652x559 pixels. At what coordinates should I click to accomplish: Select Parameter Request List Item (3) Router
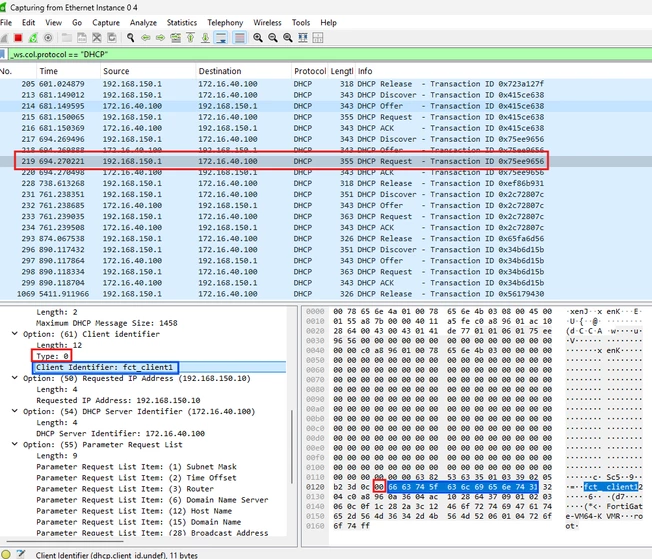[125, 489]
